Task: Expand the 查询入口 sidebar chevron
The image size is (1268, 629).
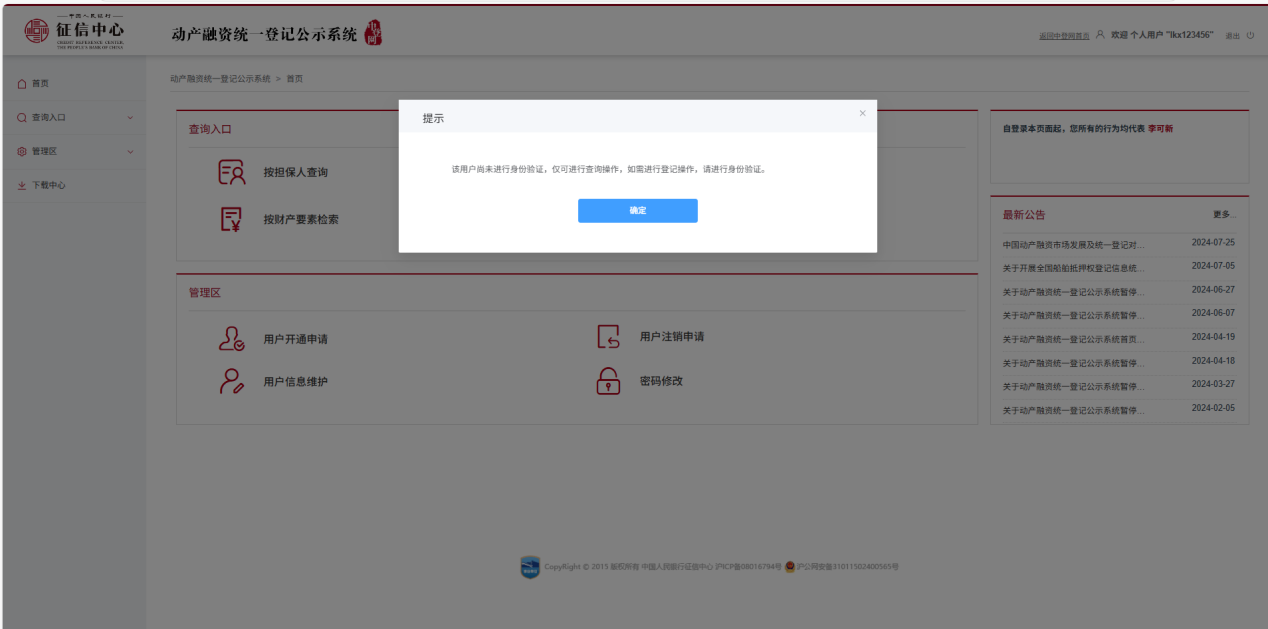Action: [130, 118]
